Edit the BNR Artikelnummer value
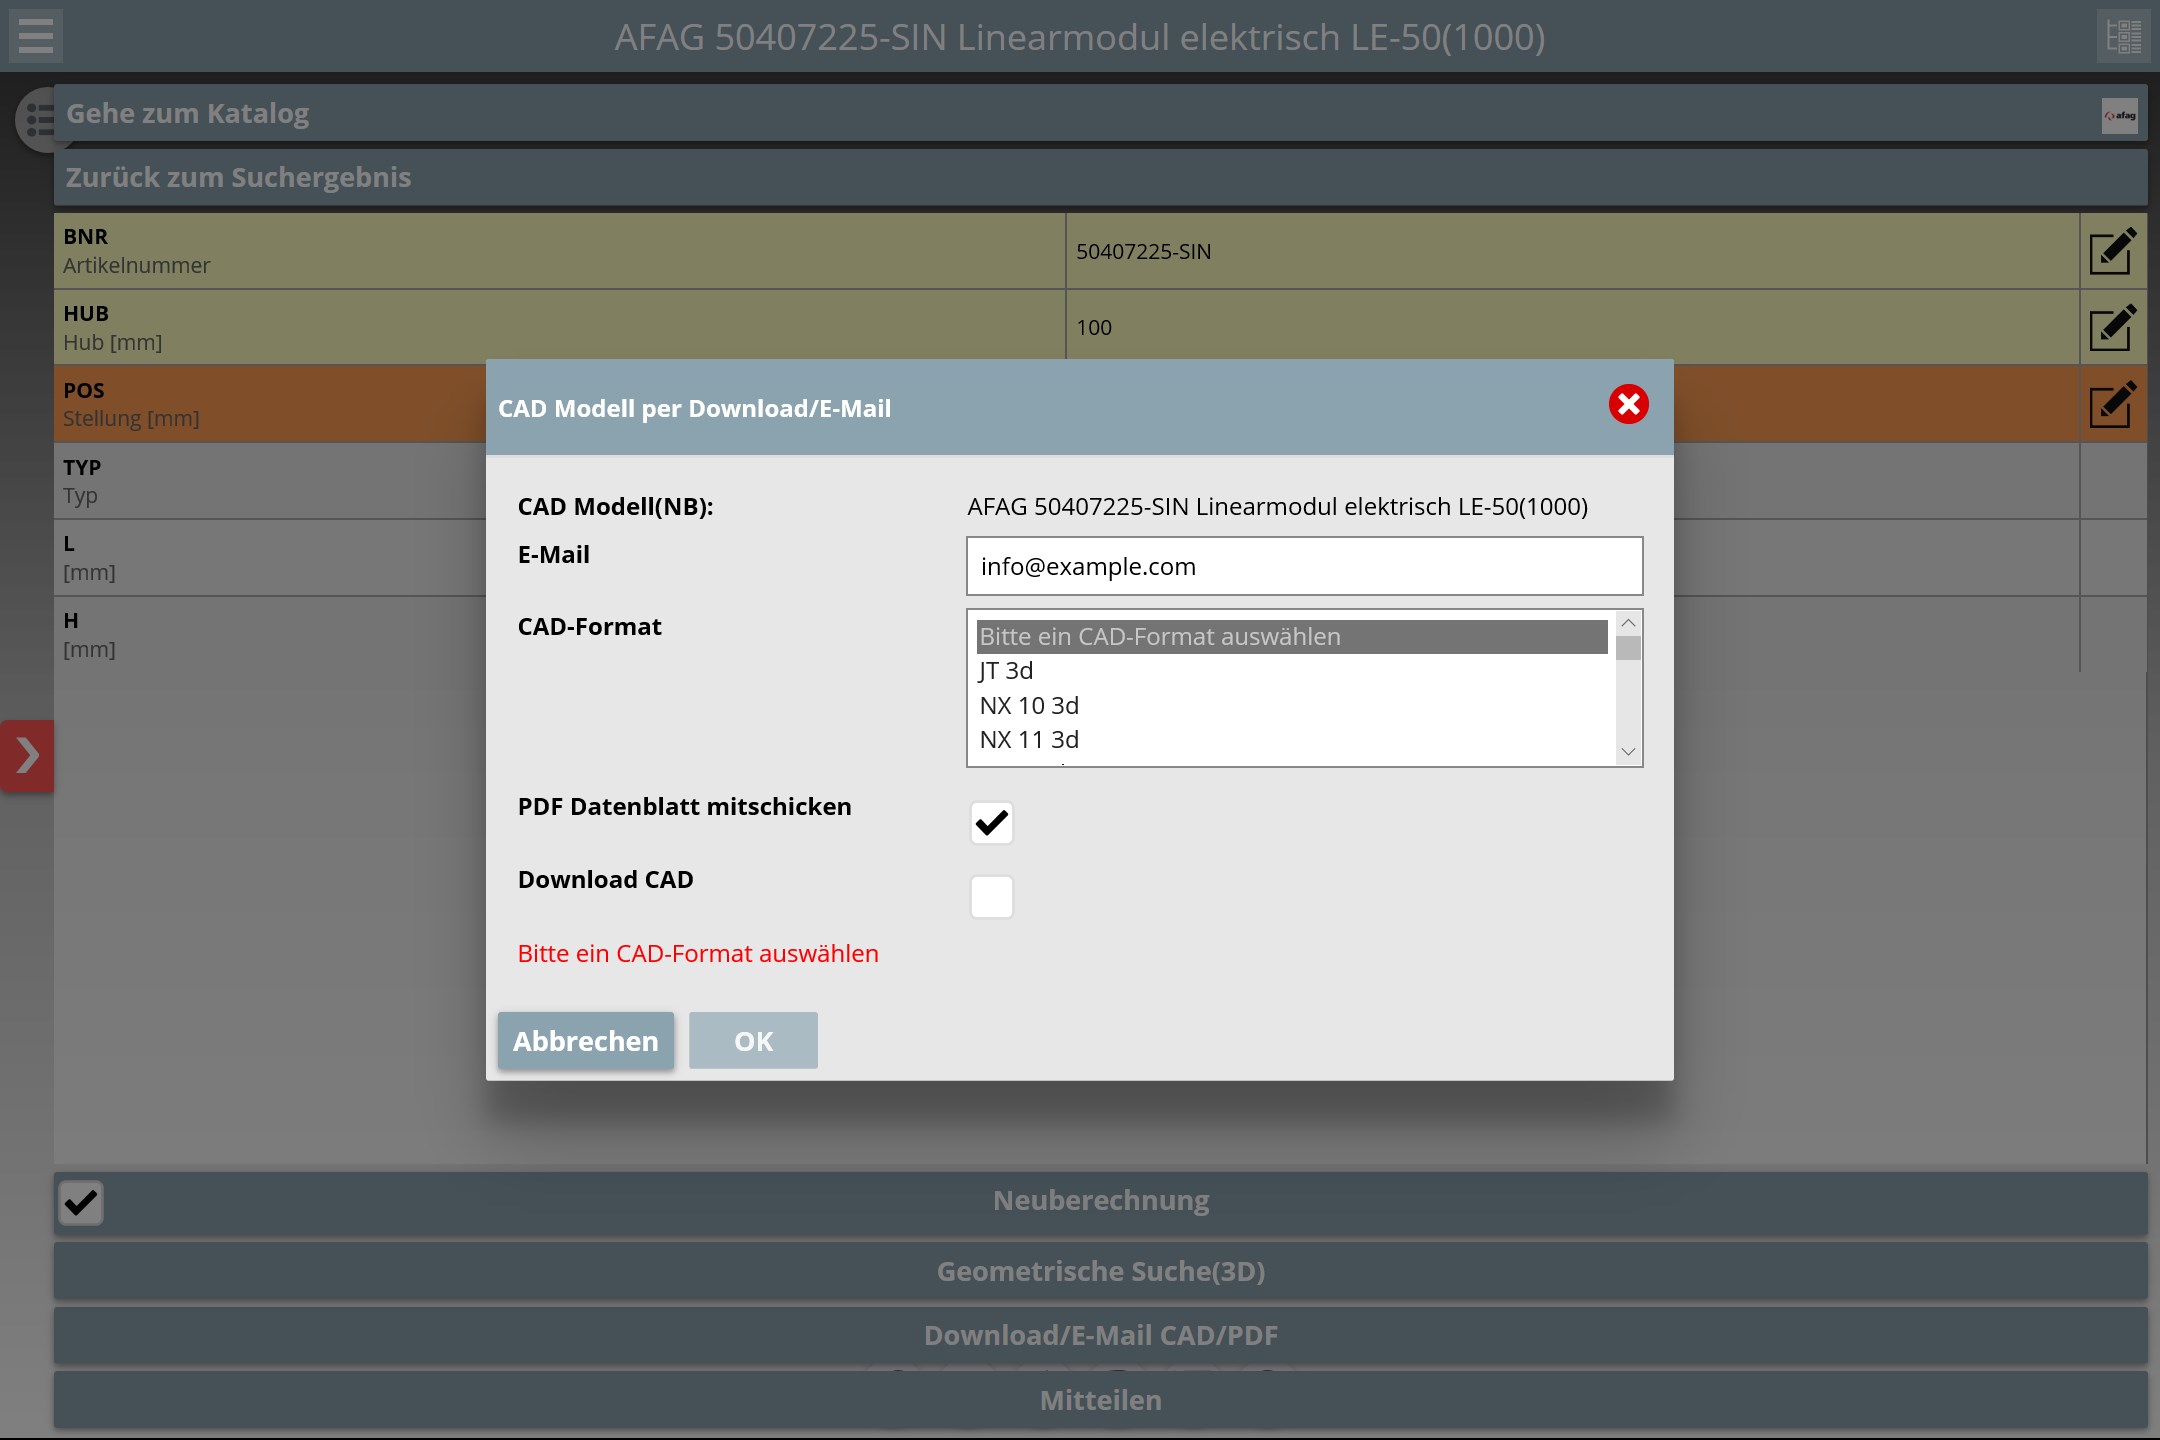 pyautogui.click(x=2112, y=252)
